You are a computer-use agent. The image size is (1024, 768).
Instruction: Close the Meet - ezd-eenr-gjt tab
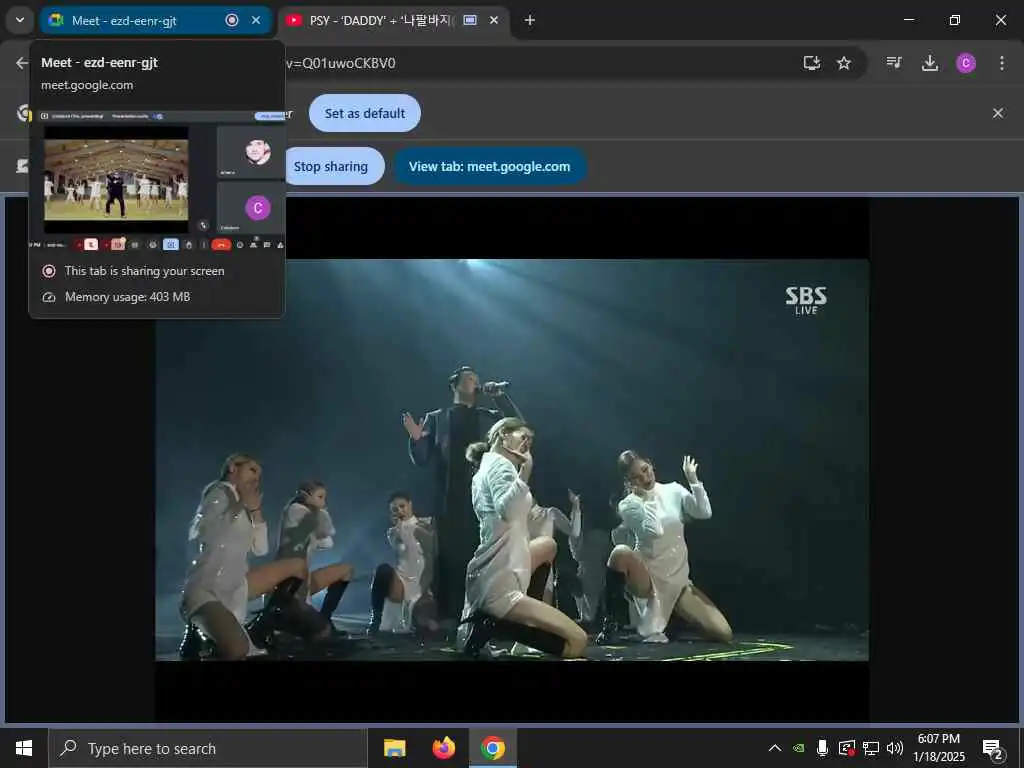[256, 20]
